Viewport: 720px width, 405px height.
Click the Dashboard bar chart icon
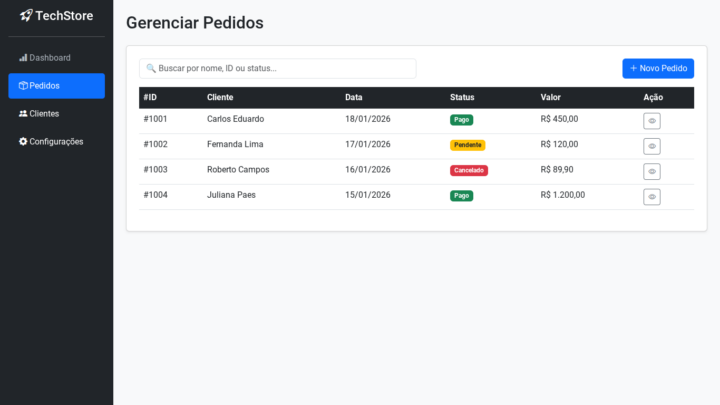pos(23,58)
